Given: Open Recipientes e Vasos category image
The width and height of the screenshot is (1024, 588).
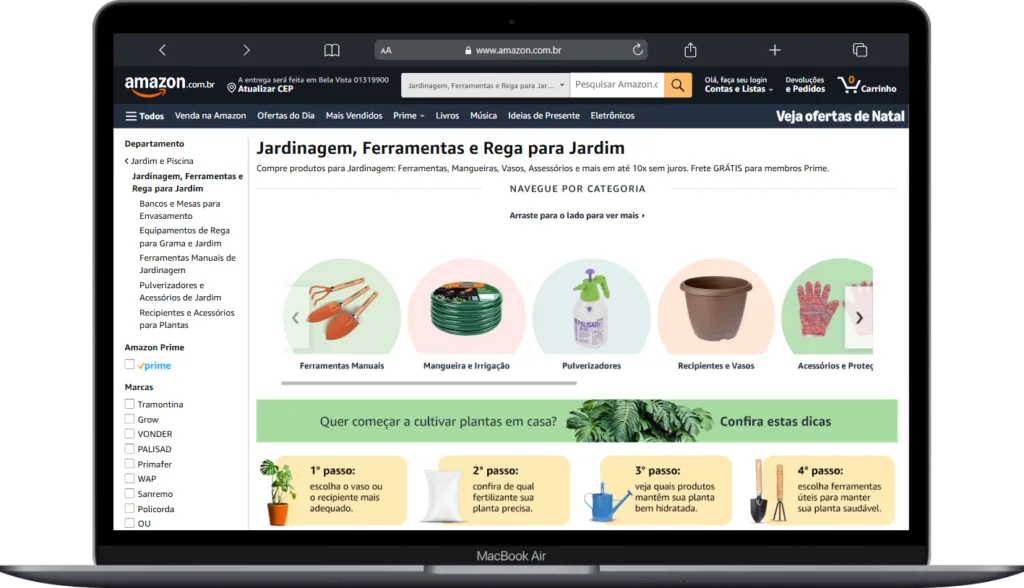Looking at the screenshot, I should pos(716,307).
